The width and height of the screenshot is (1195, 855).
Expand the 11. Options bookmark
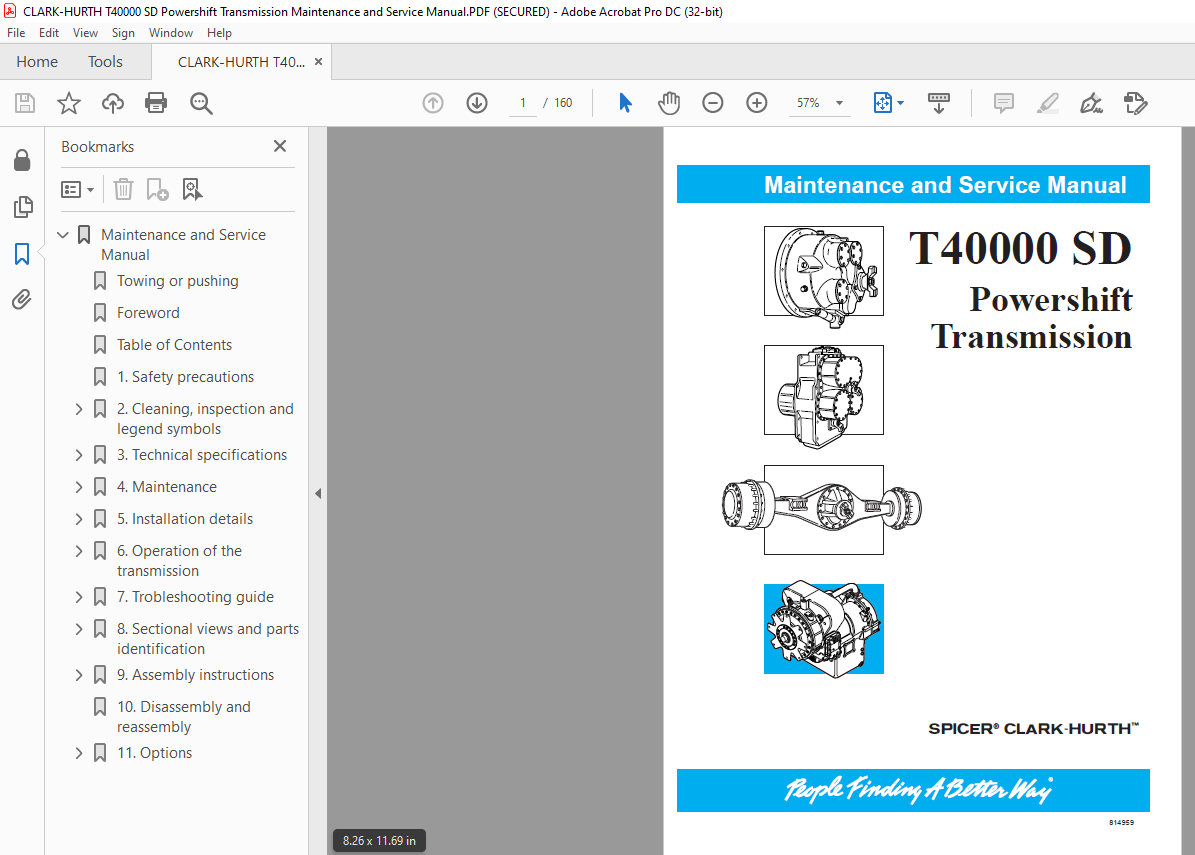[79, 753]
